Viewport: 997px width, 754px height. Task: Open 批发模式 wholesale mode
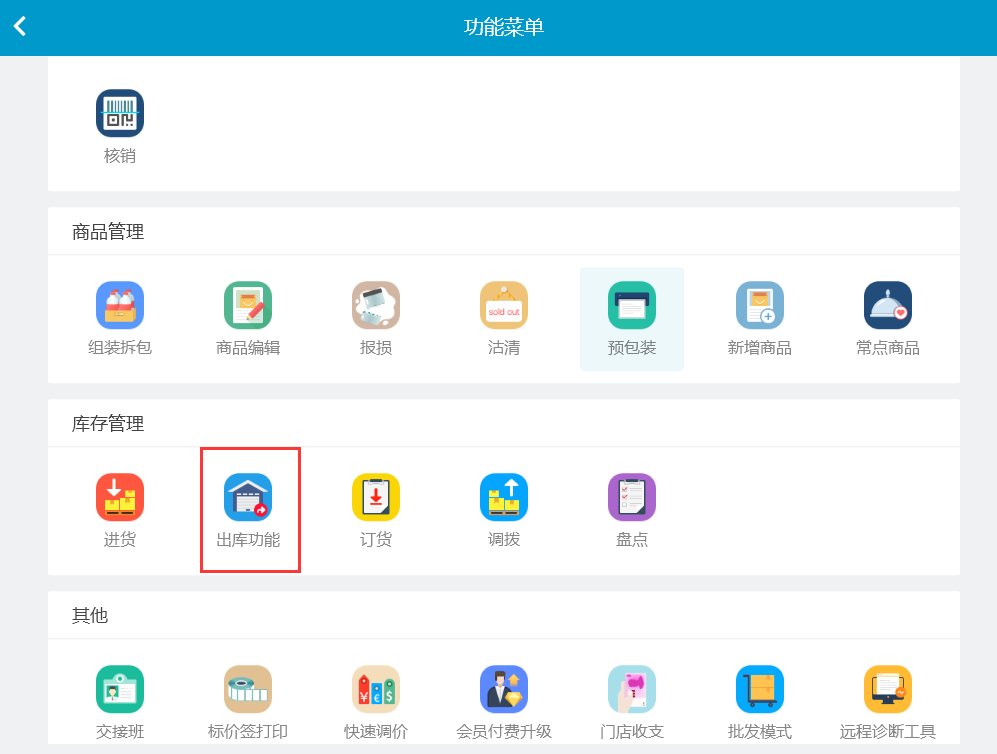click(x=760, y=703)
